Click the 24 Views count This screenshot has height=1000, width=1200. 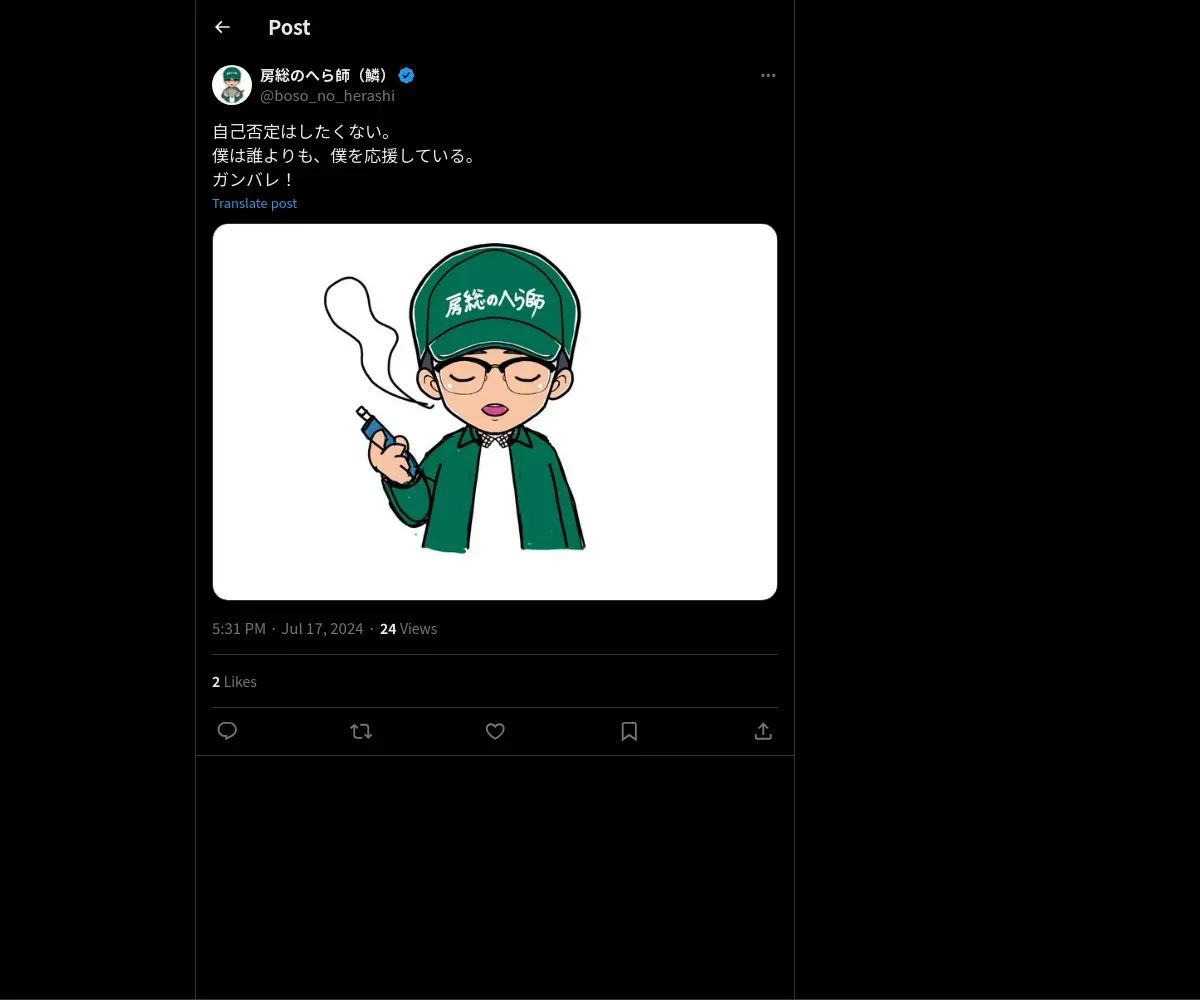(408, 628)
